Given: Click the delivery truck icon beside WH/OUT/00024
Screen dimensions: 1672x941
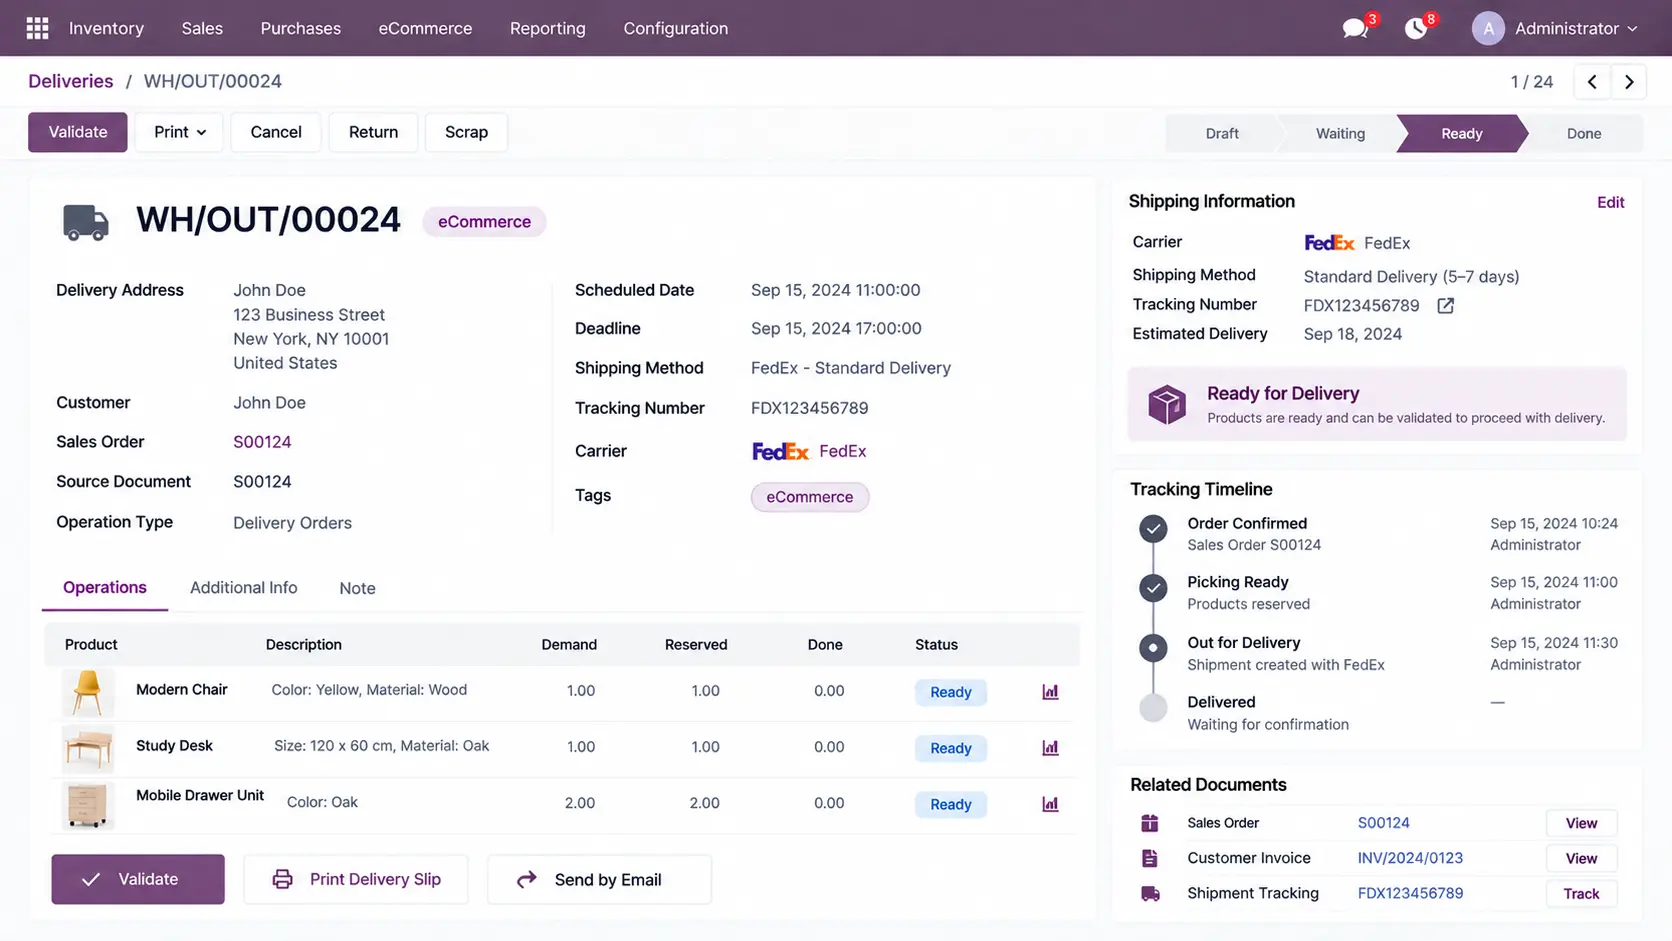Looking at the screenshot, I should pos(86,222).
